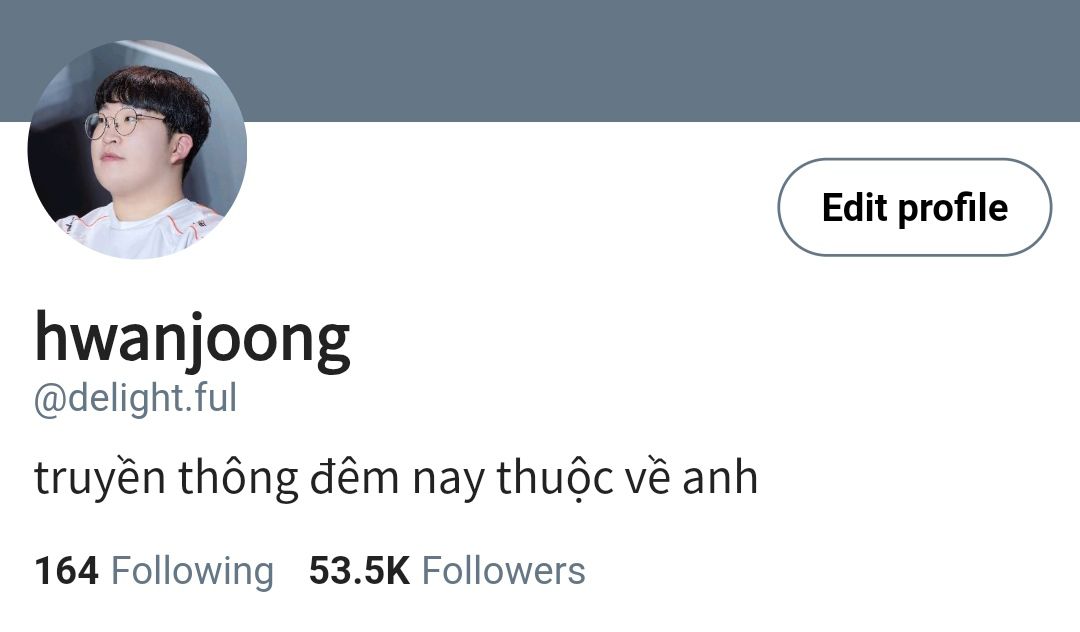
Task: Select the Vietnamese bio text line
Action: pos(396,477)
